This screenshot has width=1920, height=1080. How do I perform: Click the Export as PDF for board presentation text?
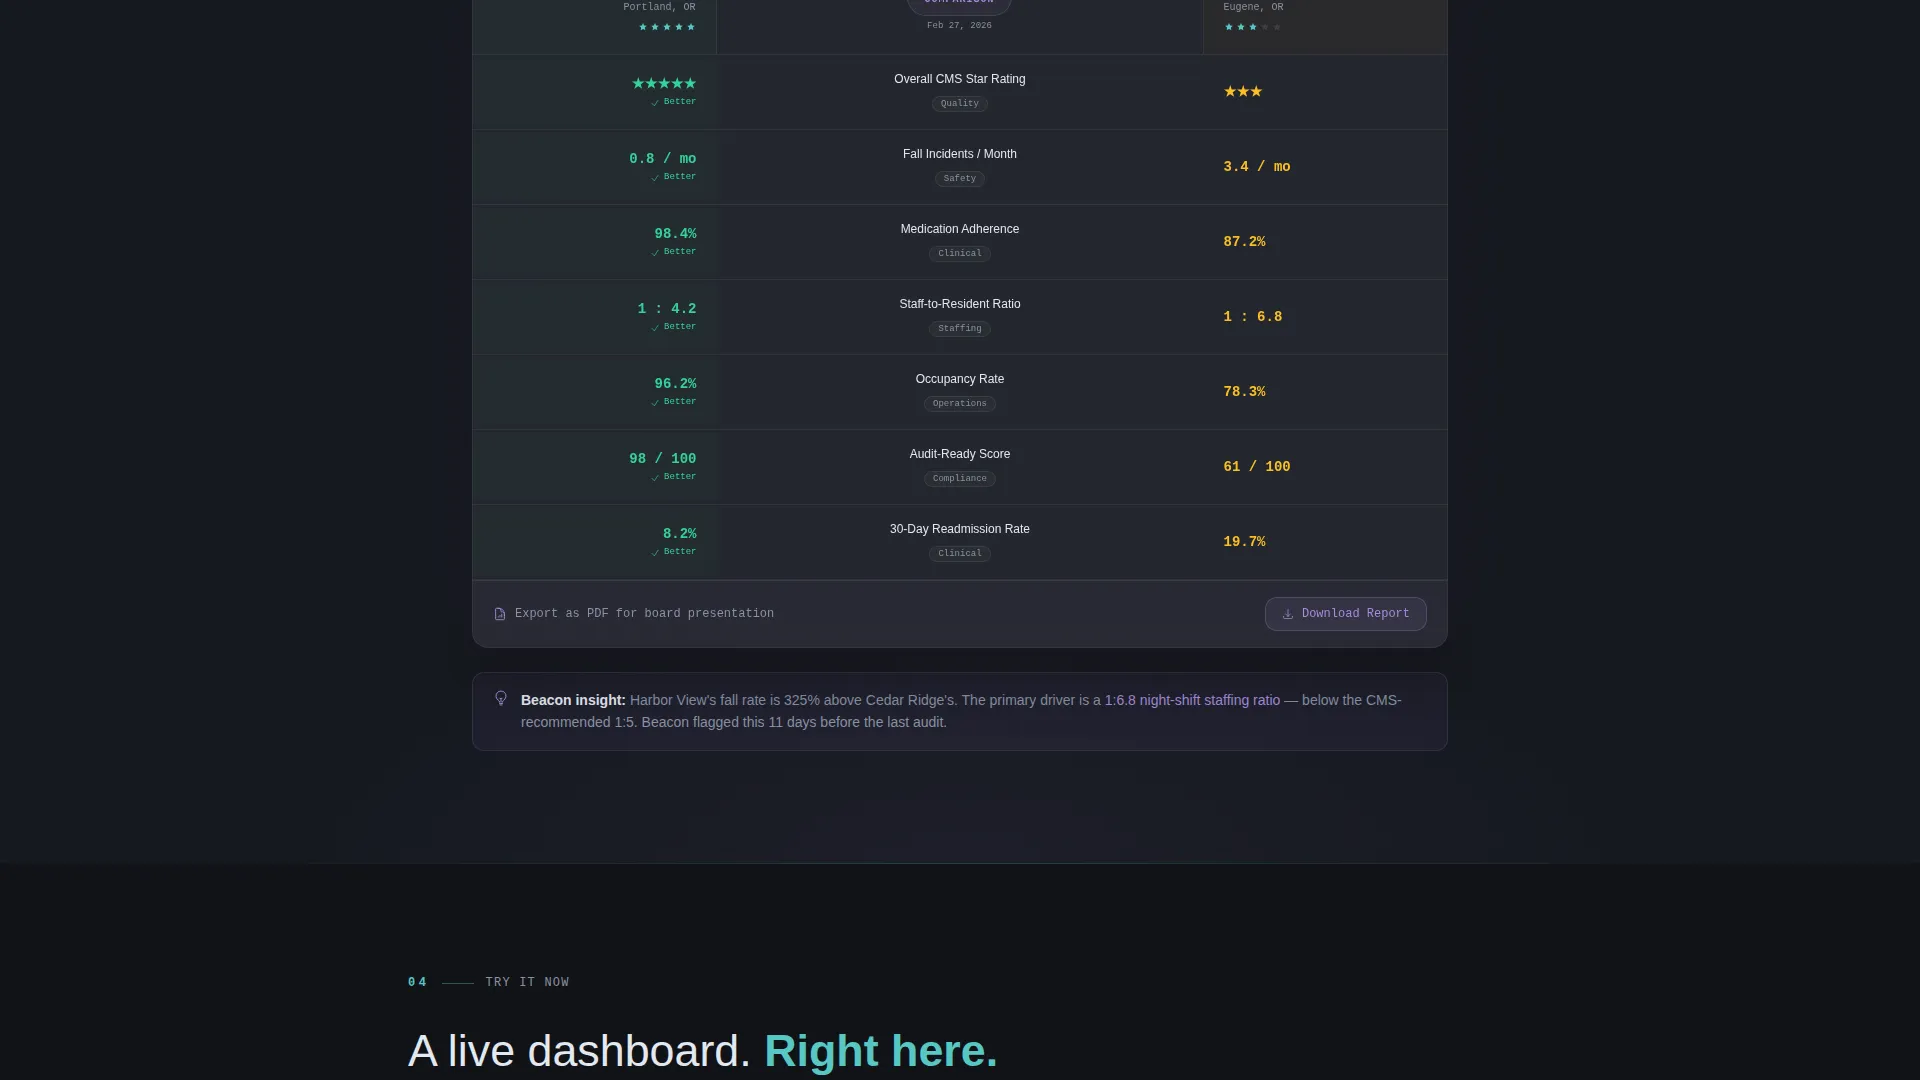[x=644, y=614]
